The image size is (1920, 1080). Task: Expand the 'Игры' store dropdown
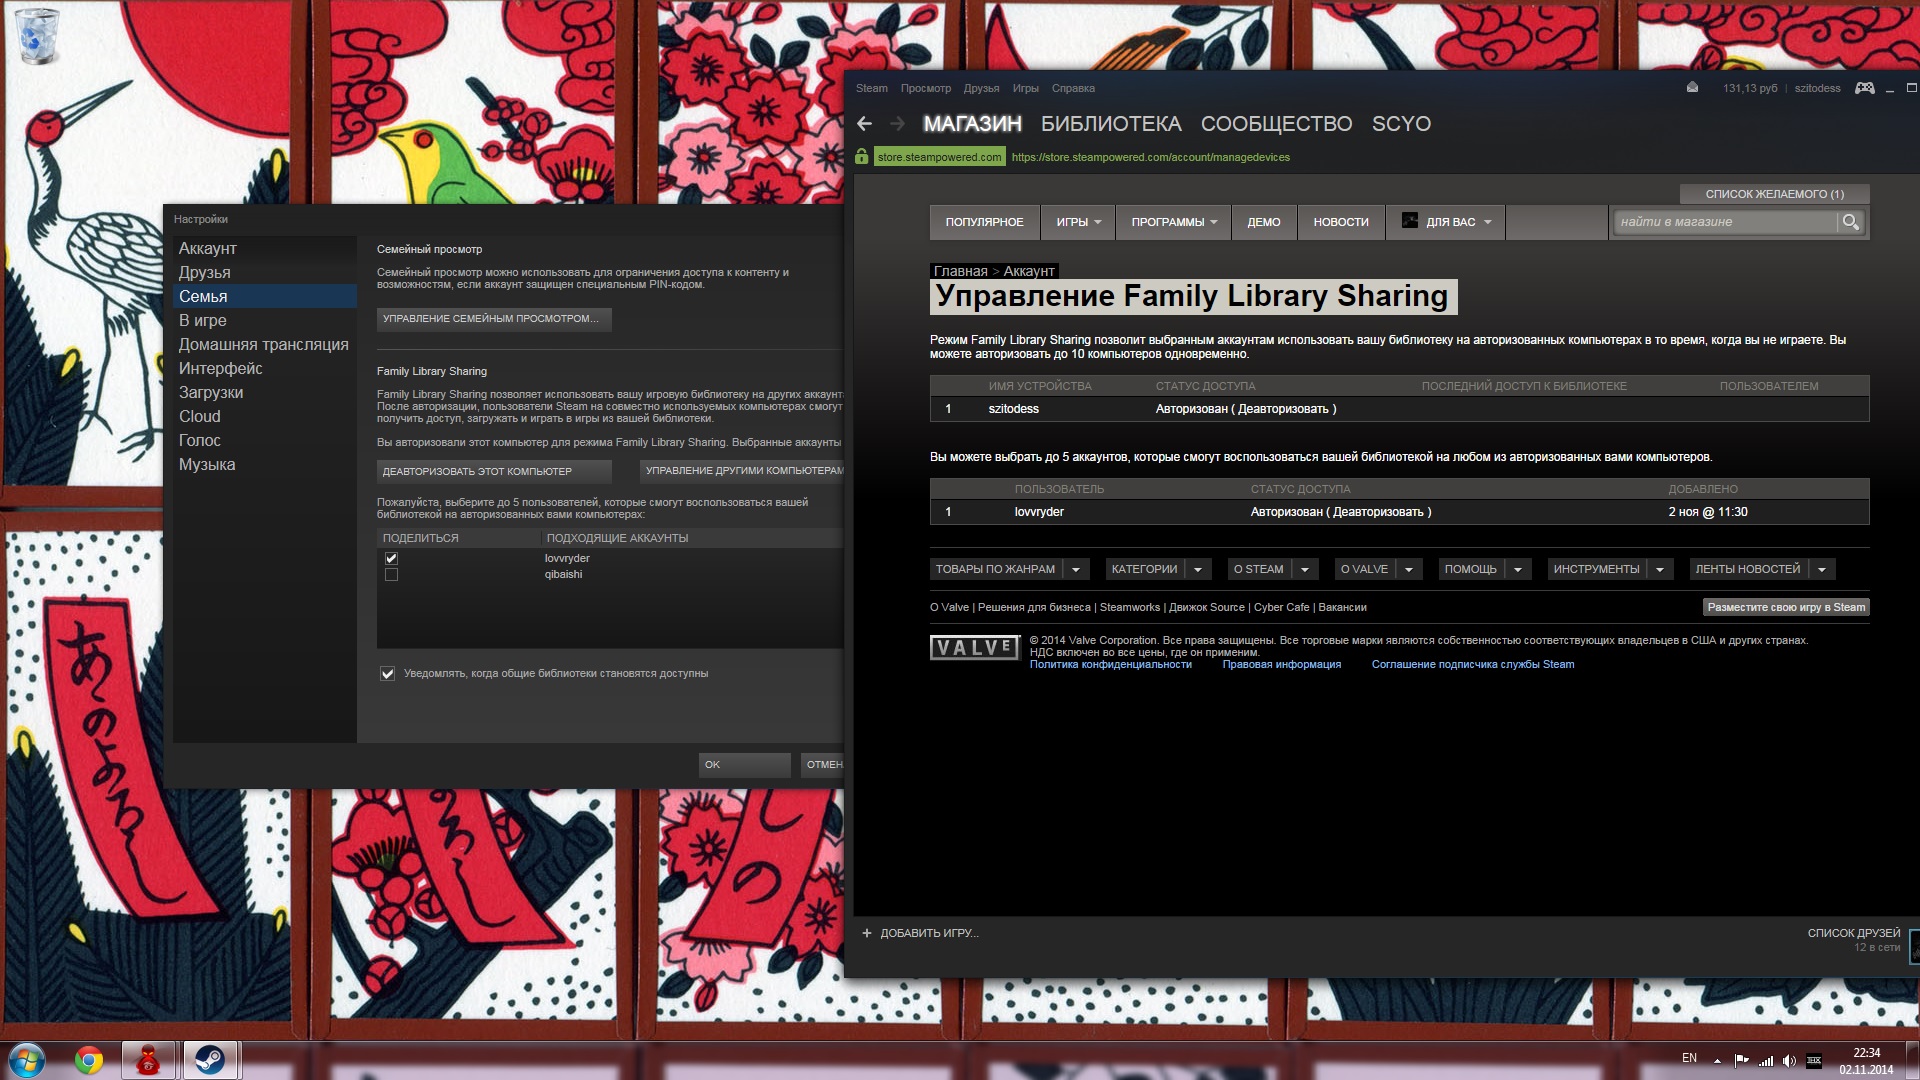coord(1078,222)
